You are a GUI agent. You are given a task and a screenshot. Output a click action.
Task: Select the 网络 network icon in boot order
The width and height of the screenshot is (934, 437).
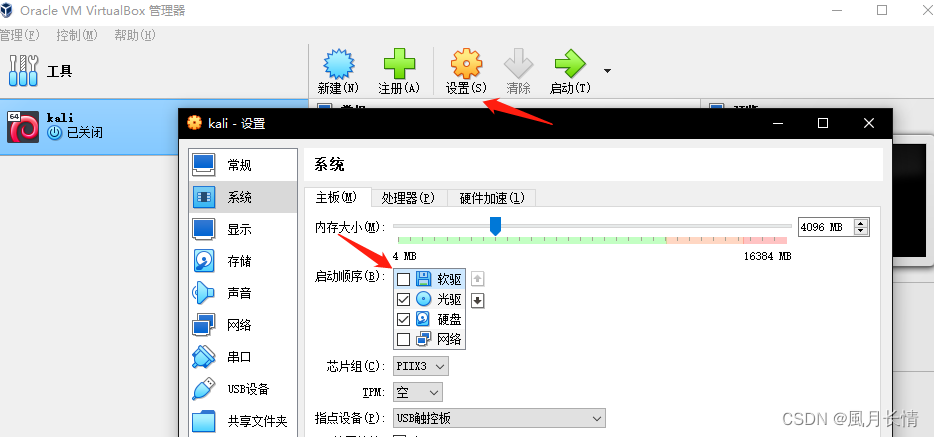point(424,339)
